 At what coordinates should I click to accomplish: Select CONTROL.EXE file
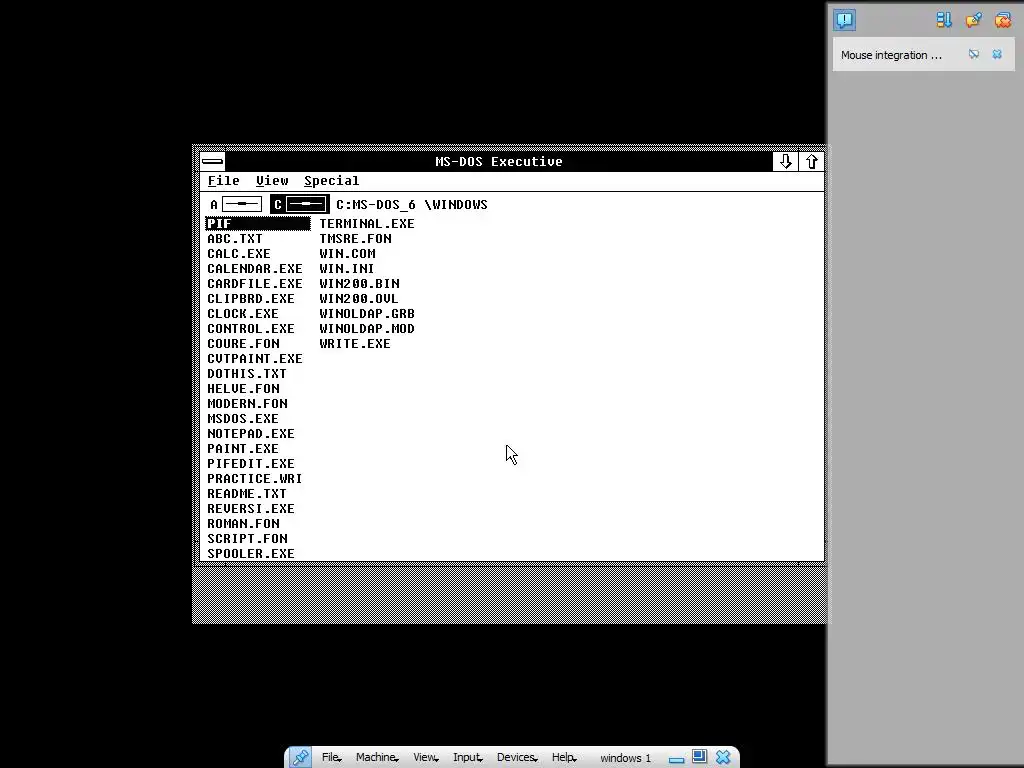[251, 328]
